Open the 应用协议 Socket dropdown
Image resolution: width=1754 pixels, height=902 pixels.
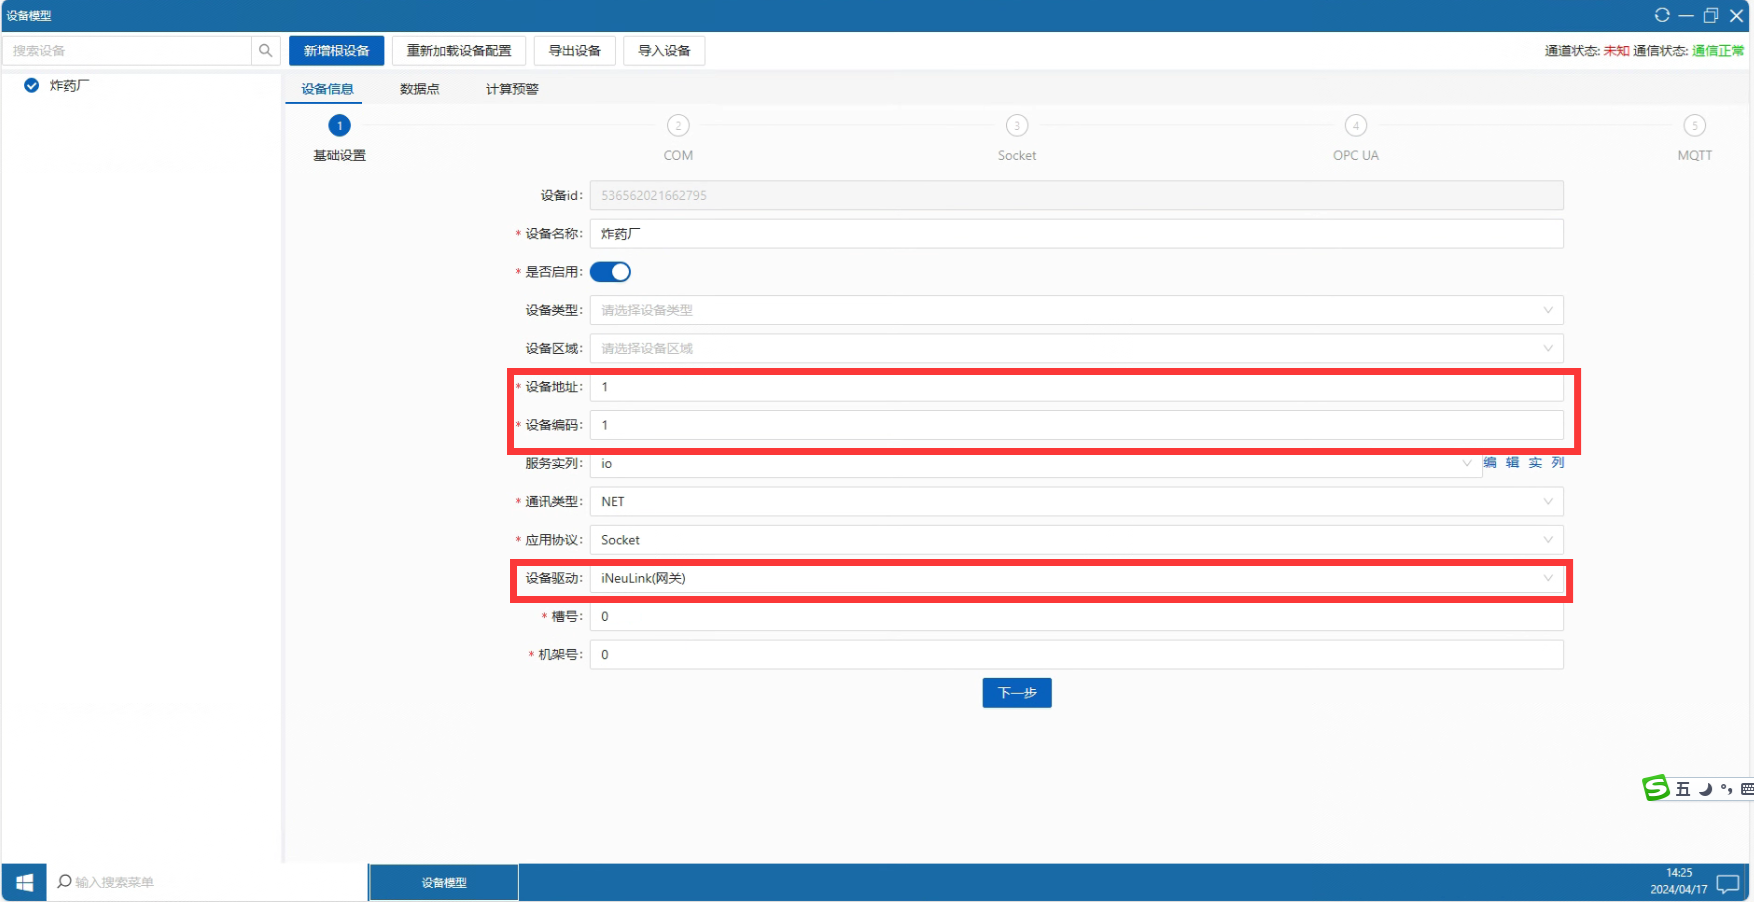pos(1076,540)
